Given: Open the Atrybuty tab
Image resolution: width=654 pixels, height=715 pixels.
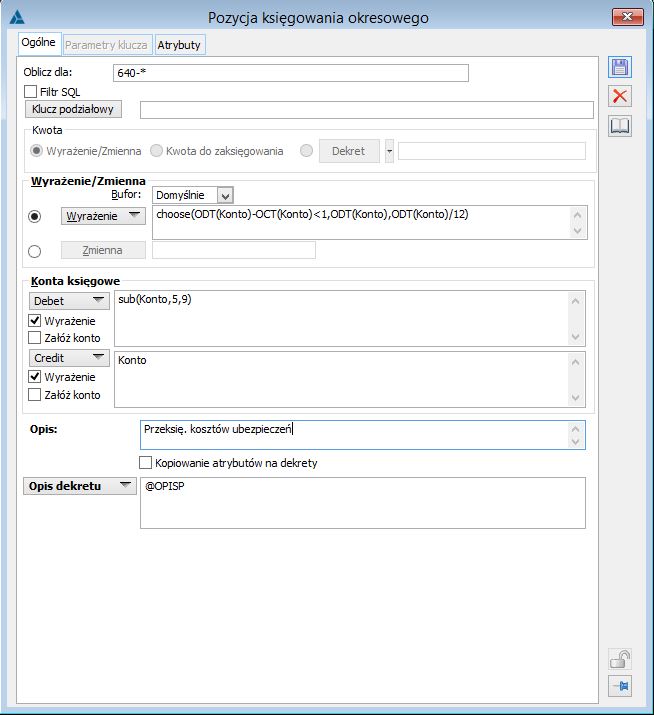Looking at the screenshot, I should pyautogui.click(x=179, y=45).
